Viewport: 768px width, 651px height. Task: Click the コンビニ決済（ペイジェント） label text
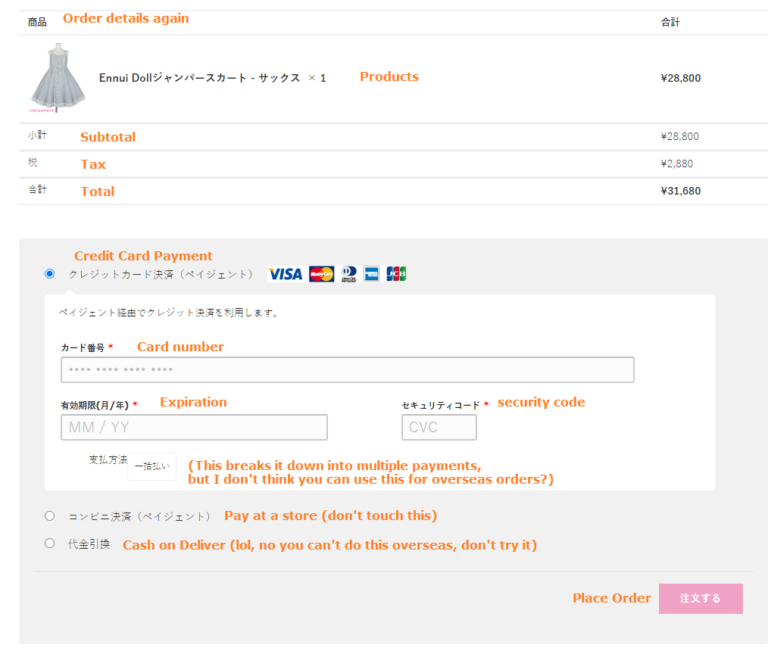point(139,516)
